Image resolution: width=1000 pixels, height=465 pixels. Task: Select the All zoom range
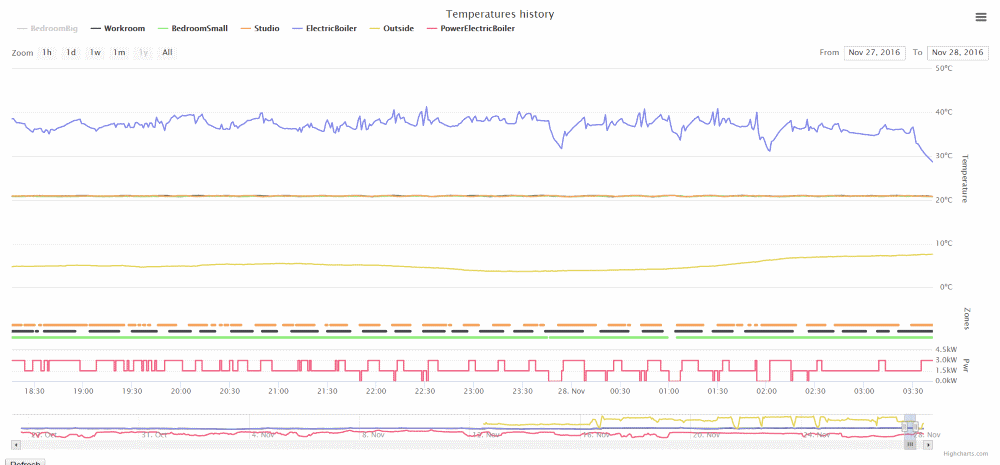(167, 53)
